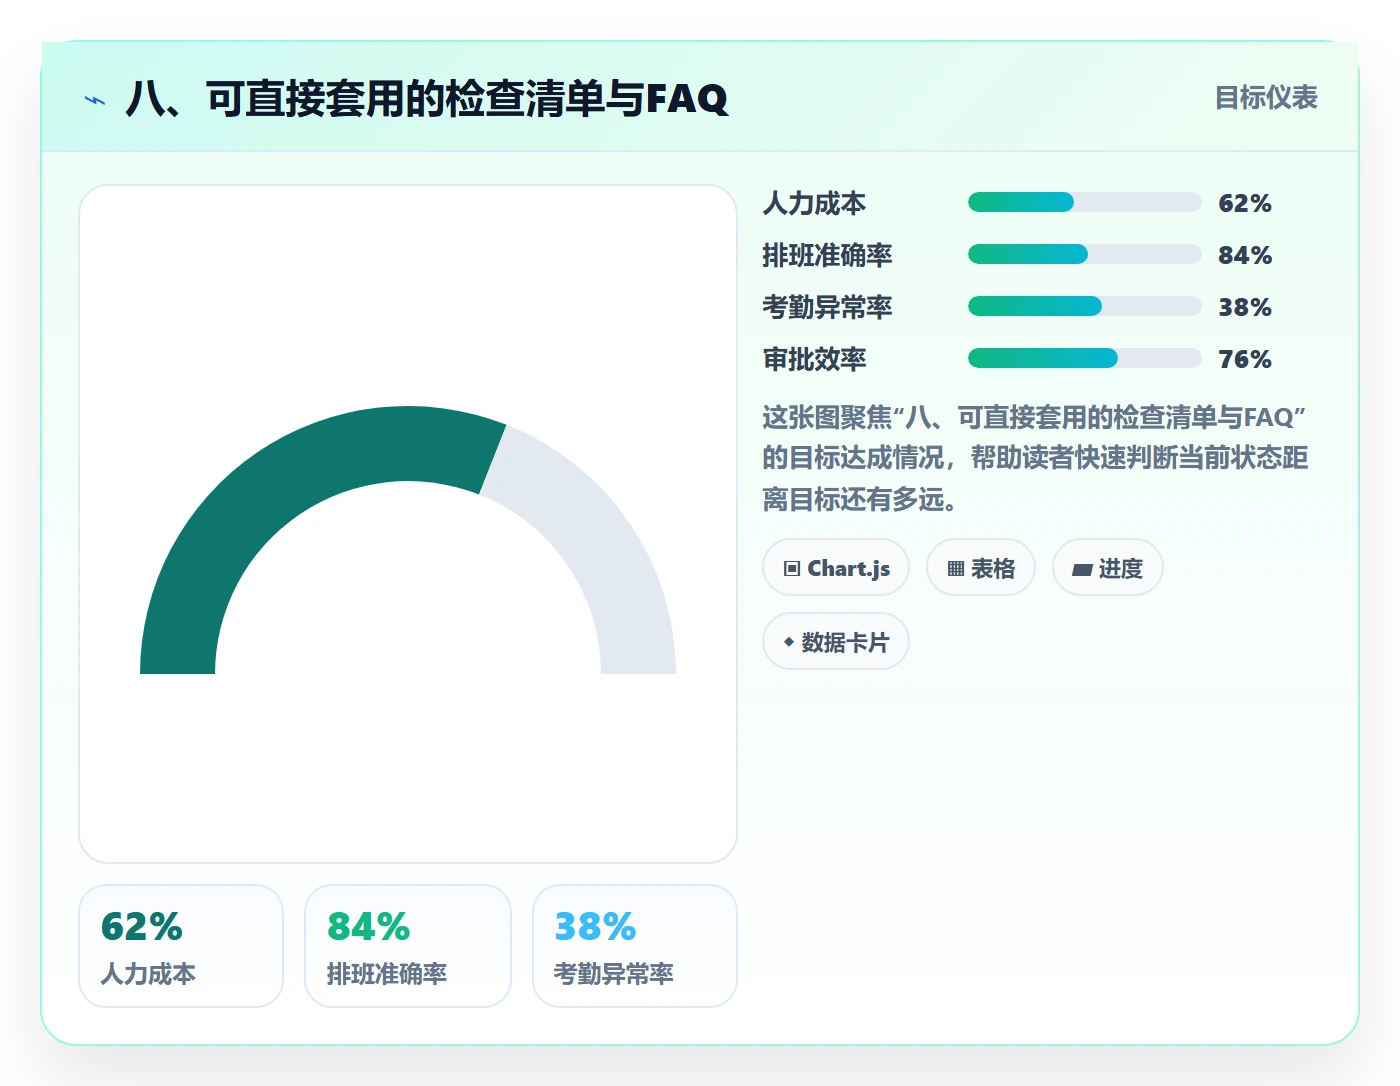The width and height of the screenshot is (1400, 1086).
Task: Click the 审批效率 progress bar
Action: pos(1085,359)
